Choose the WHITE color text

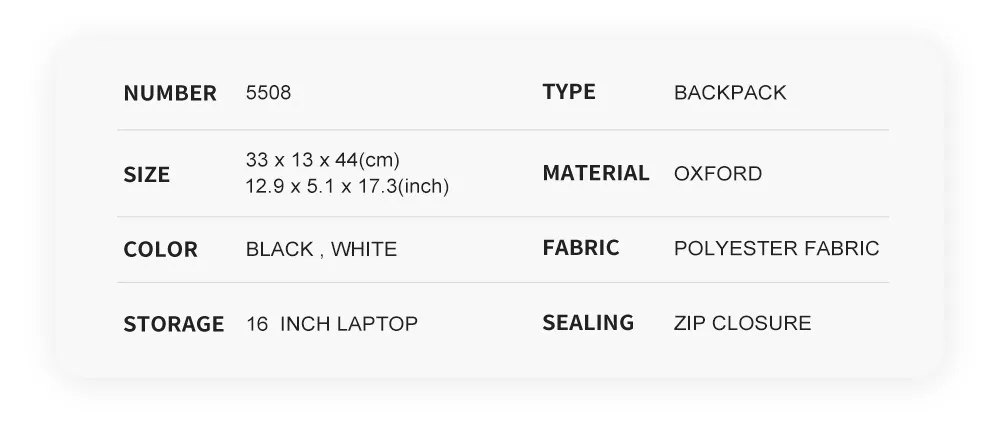tap(364, 249)
